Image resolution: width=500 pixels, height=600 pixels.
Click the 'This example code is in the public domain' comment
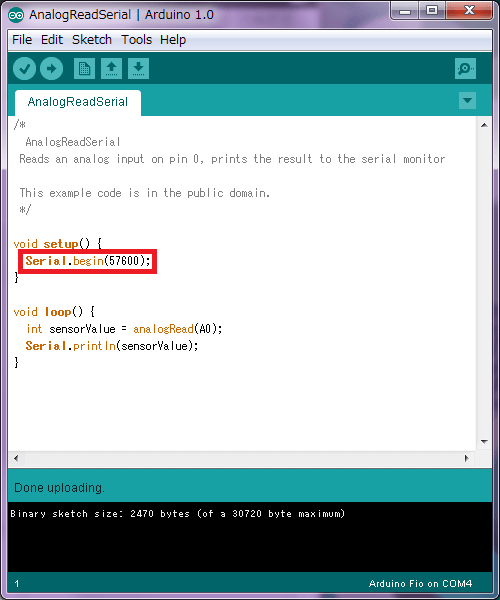coord(145,193)
